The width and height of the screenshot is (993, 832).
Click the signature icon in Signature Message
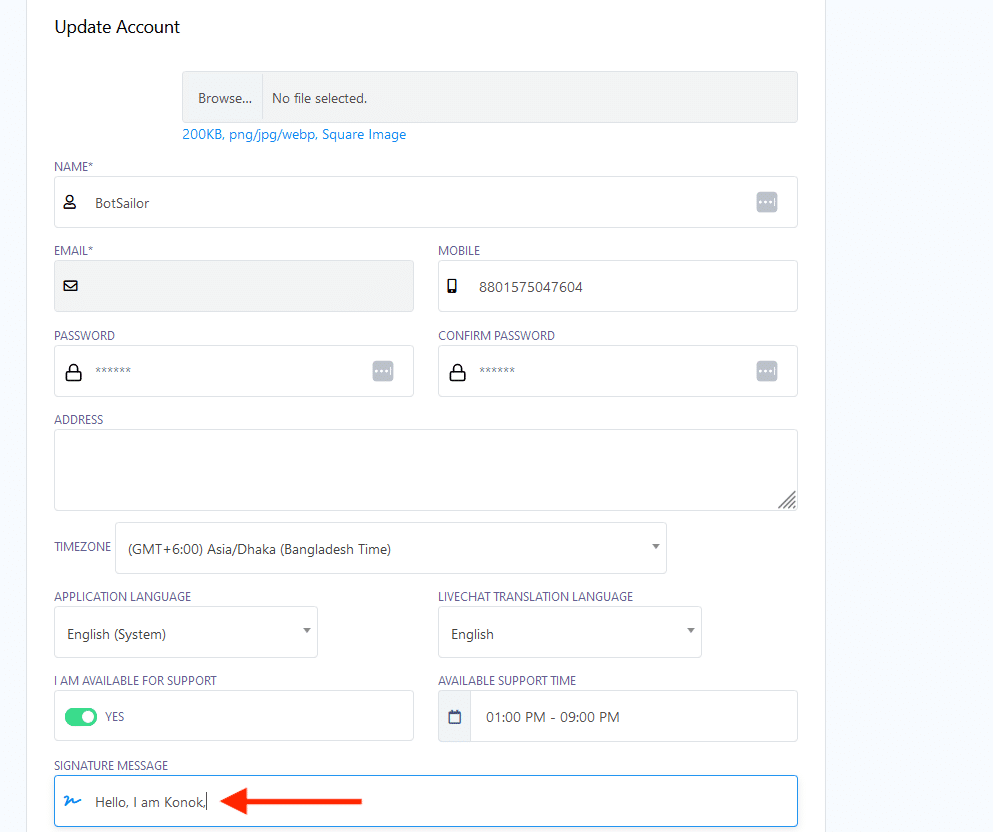pyautogui.click(x=71, y=801)
